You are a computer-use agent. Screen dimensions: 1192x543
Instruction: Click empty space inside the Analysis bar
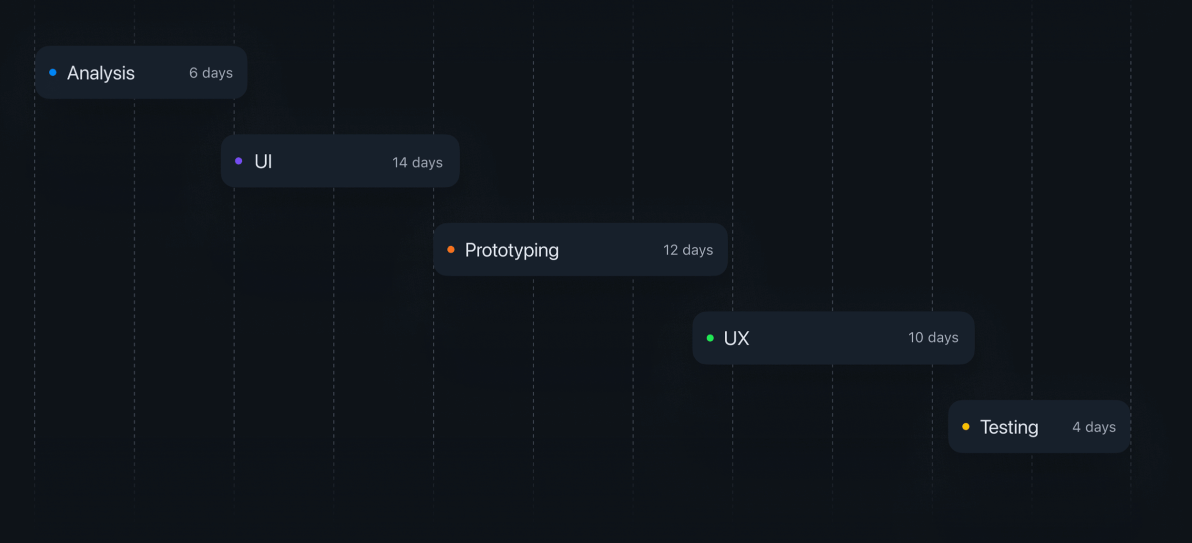[x=161, y=73]
